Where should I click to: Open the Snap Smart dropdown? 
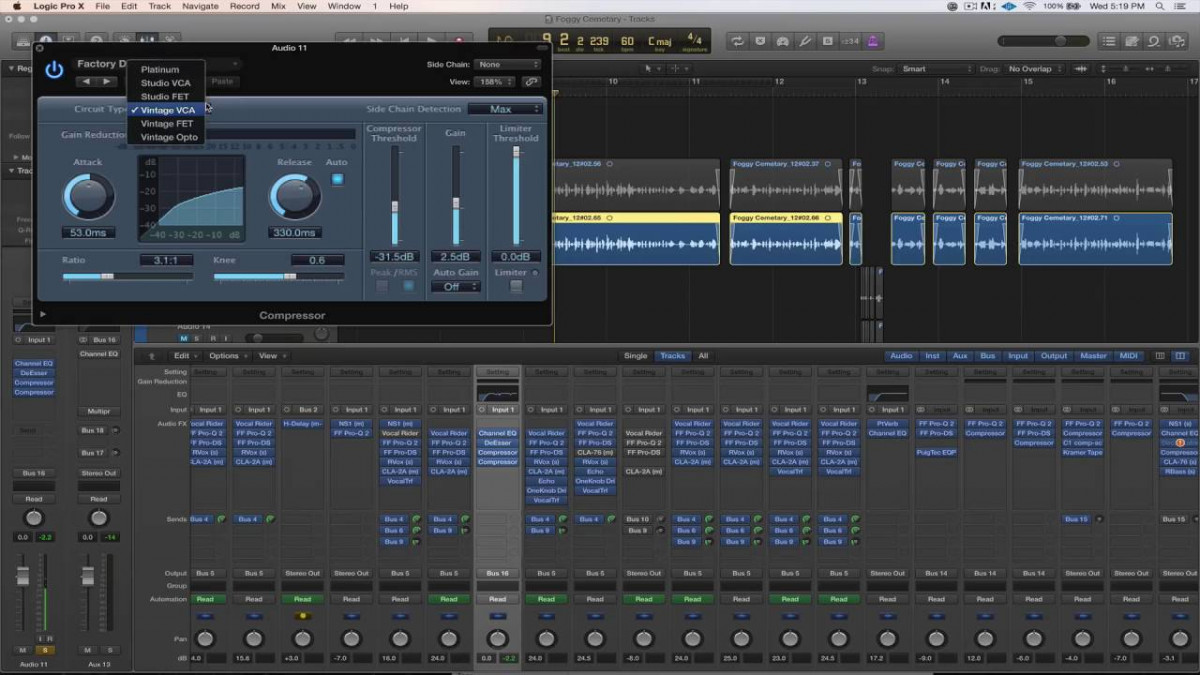point(934,69)
